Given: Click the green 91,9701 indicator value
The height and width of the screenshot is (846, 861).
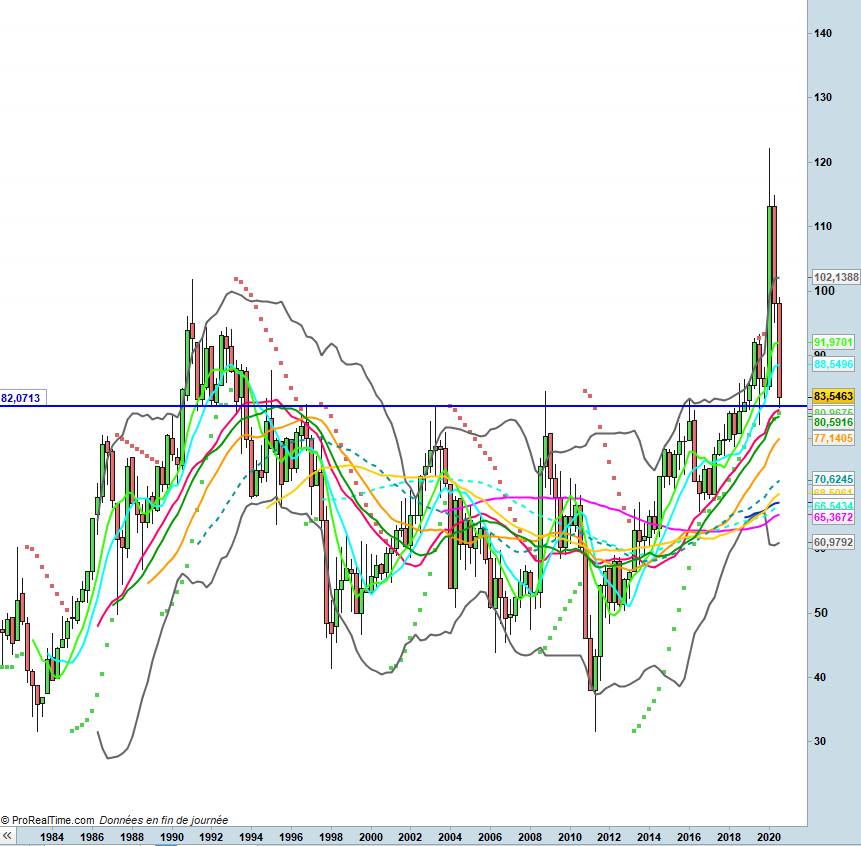Looking at the screenshot, I should coord(834,343).
